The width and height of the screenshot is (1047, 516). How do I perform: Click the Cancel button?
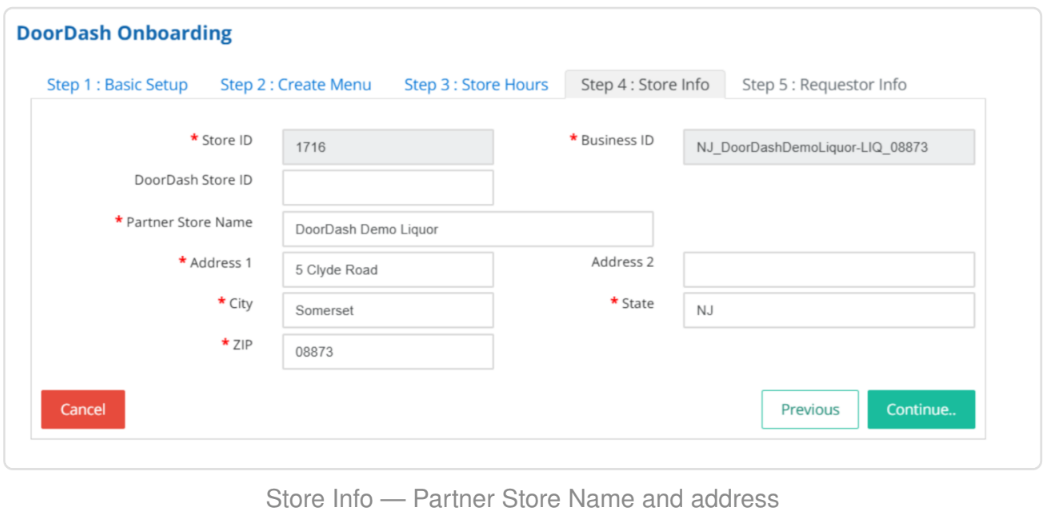[x=83, y=409]
